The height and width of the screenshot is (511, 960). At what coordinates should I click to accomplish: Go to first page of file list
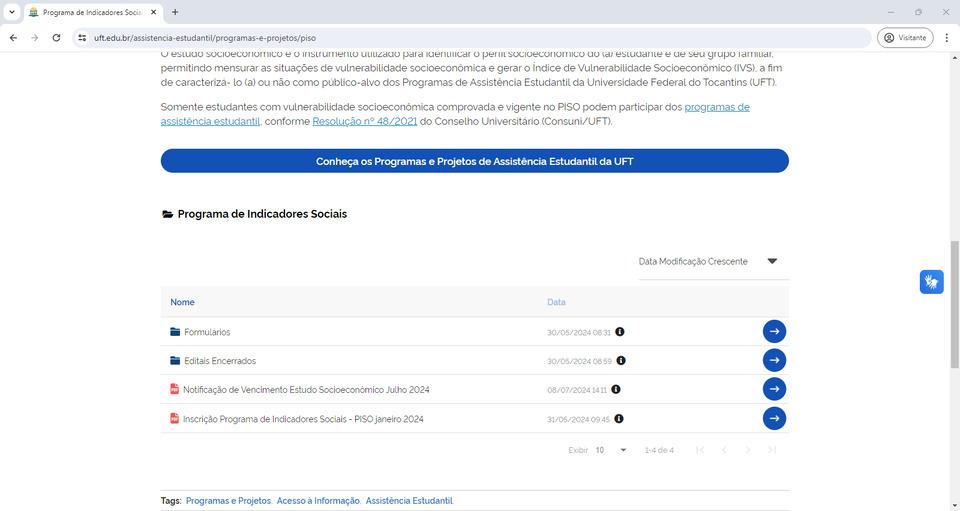pyautogui.click(x=700, y=450)
